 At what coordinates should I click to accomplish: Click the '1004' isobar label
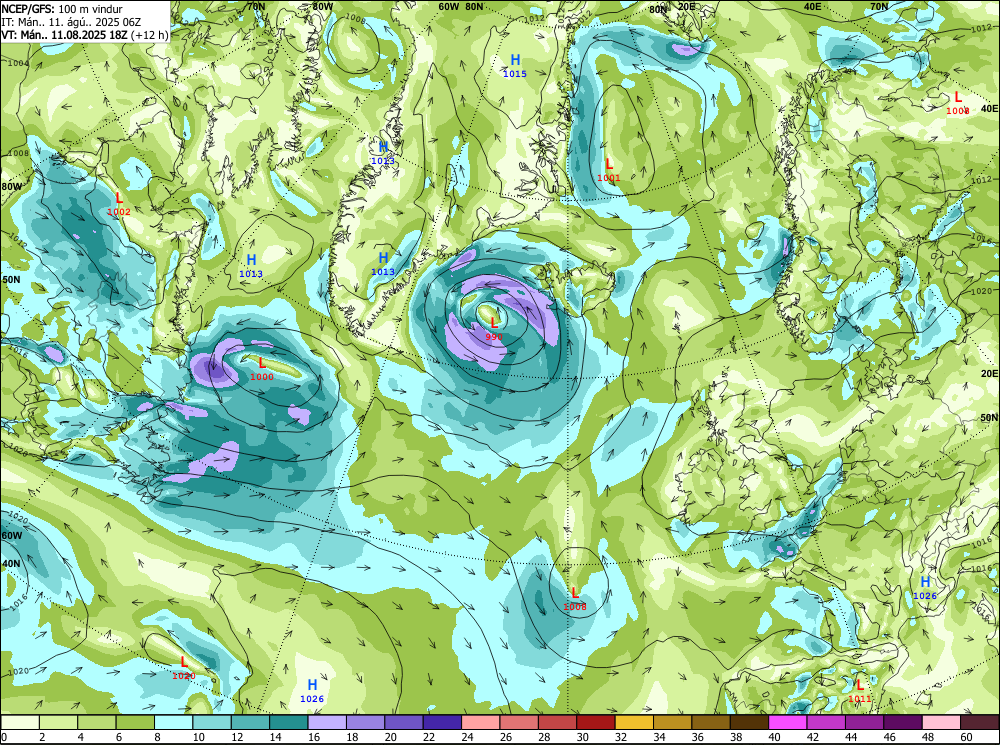(x=18, y=63)
